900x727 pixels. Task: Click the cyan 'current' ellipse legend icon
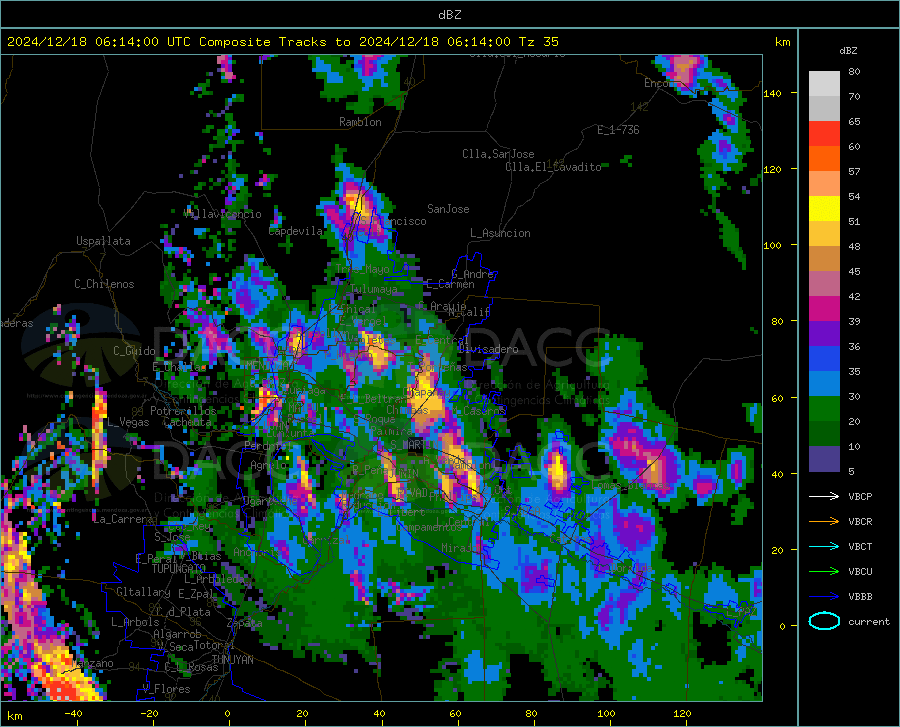(824, 621)
